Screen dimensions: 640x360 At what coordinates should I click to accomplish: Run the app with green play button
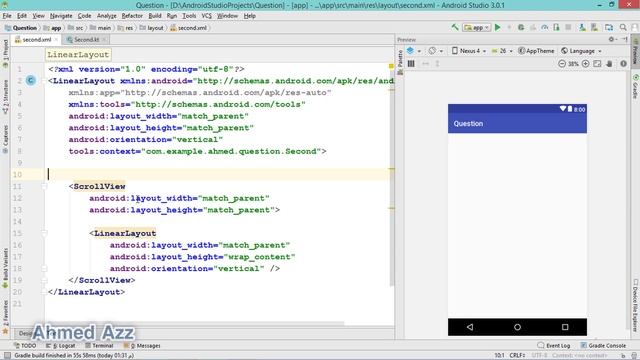[x=498, y=27]
